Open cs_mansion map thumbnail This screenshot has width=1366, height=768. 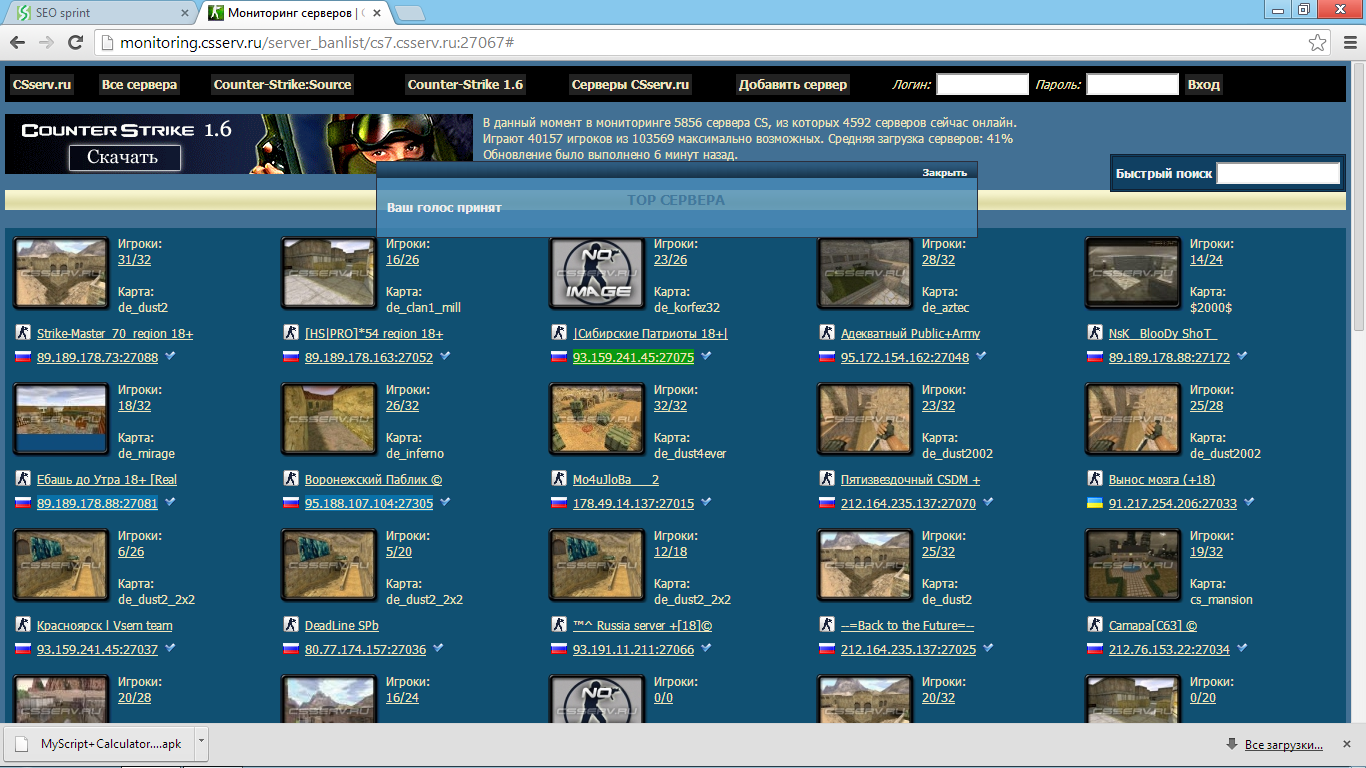(1133, 565)
